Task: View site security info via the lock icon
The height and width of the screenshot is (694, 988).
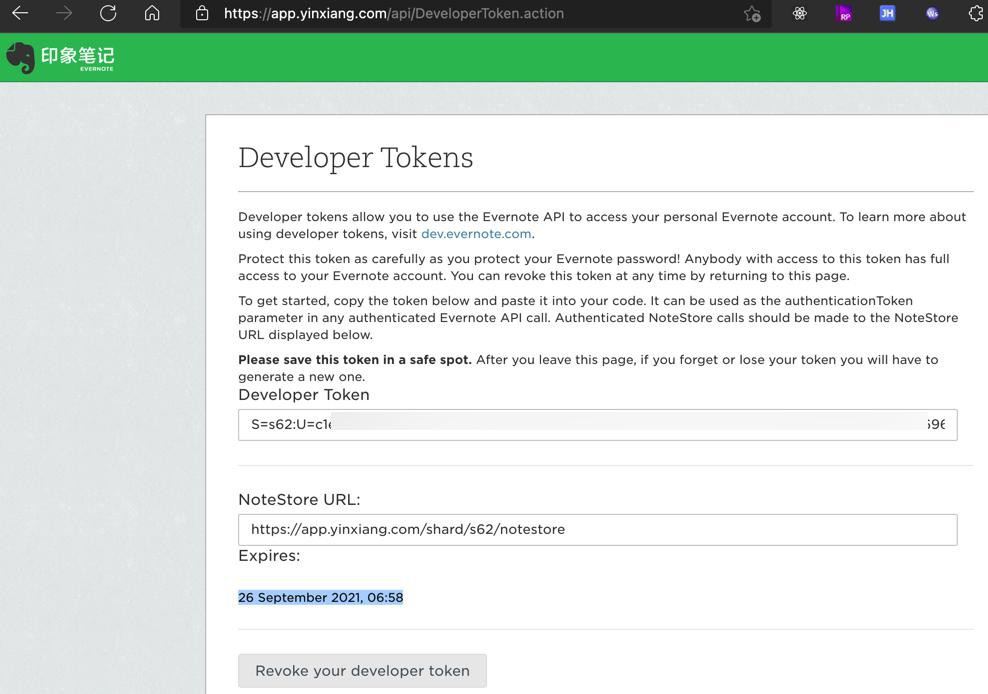Action: [202, 13]
